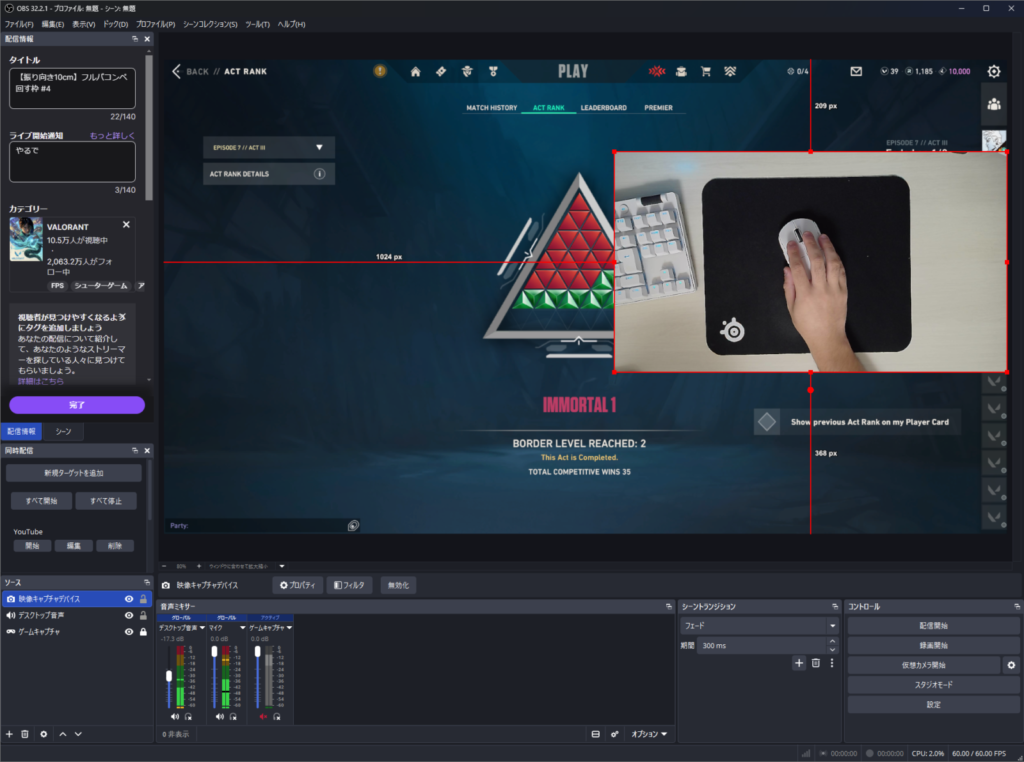Open マイク mixer channel dropdown
This screenshot has height=762, width=1024.
243,627
